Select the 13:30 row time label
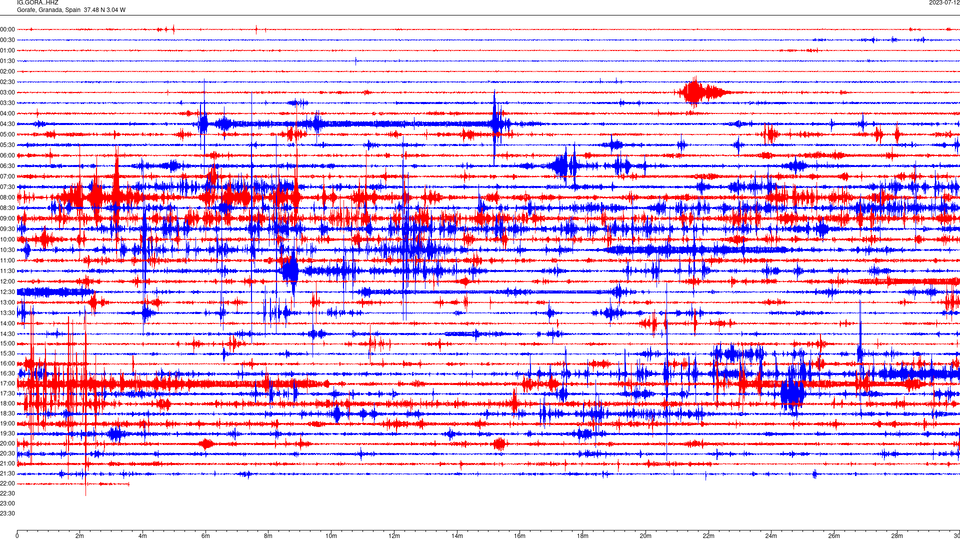This screenshot has width=960, height=540. (x=7, y=313)
